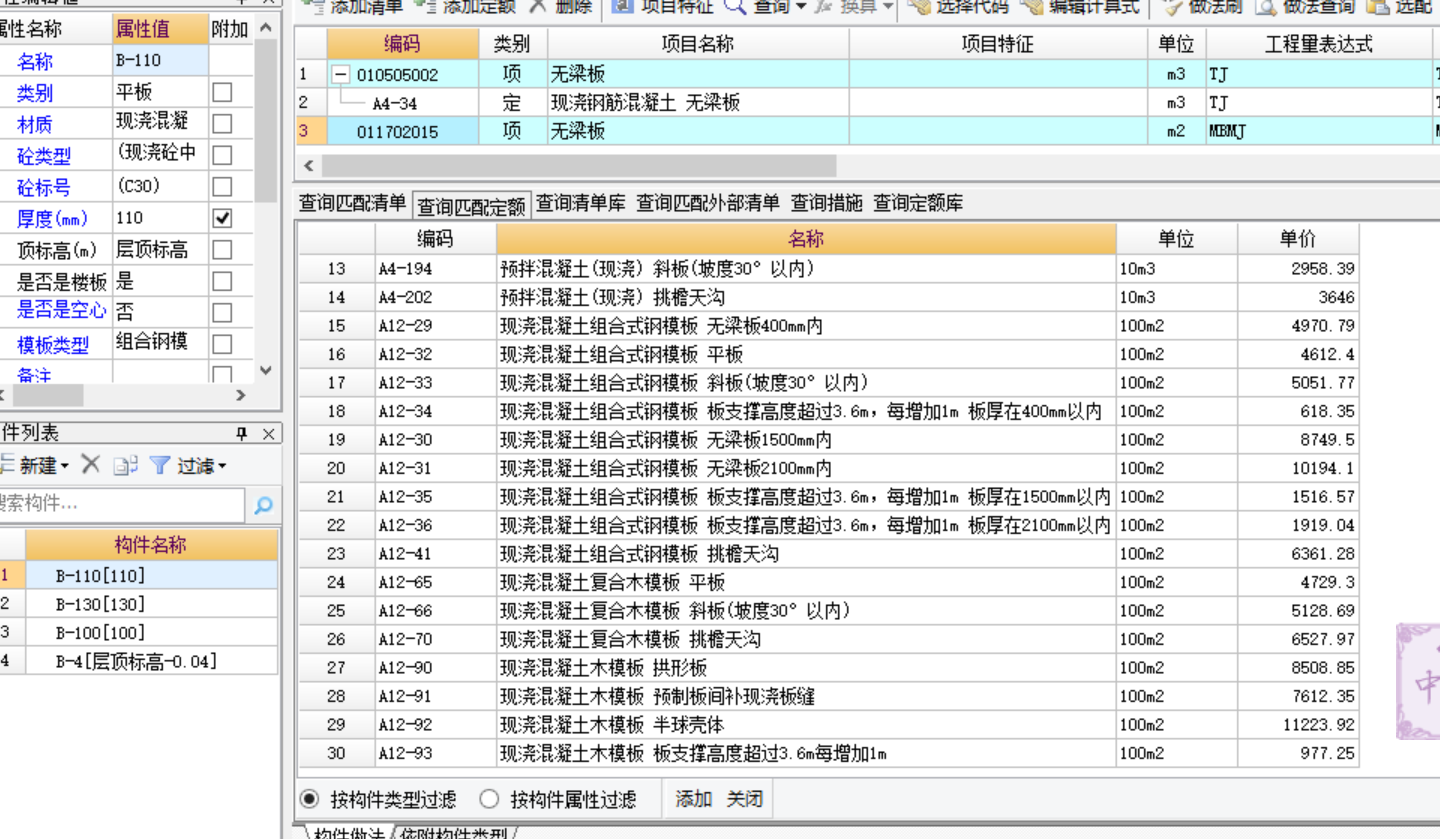This screenshot has width=1440, height=839.
Task: Click the 名称 column header in quota table
Action: pyautogui.click(x=806, y=239)
